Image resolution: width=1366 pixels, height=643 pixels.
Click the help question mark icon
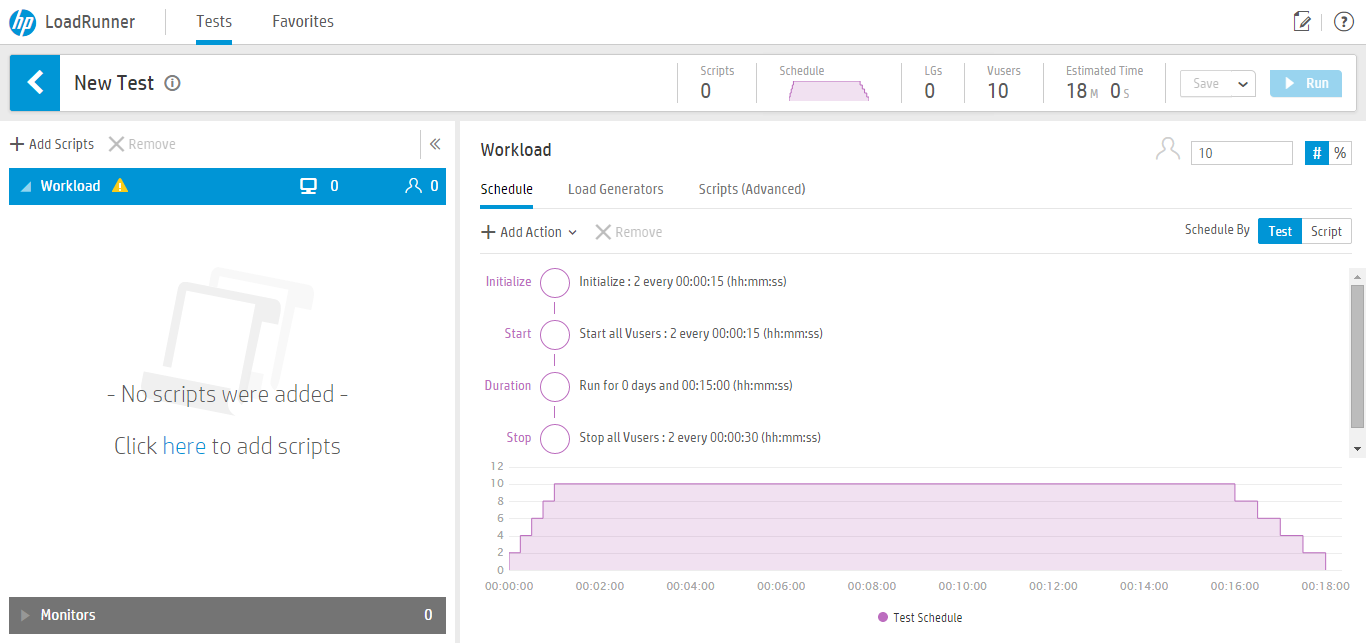[x=1344, y=22]
